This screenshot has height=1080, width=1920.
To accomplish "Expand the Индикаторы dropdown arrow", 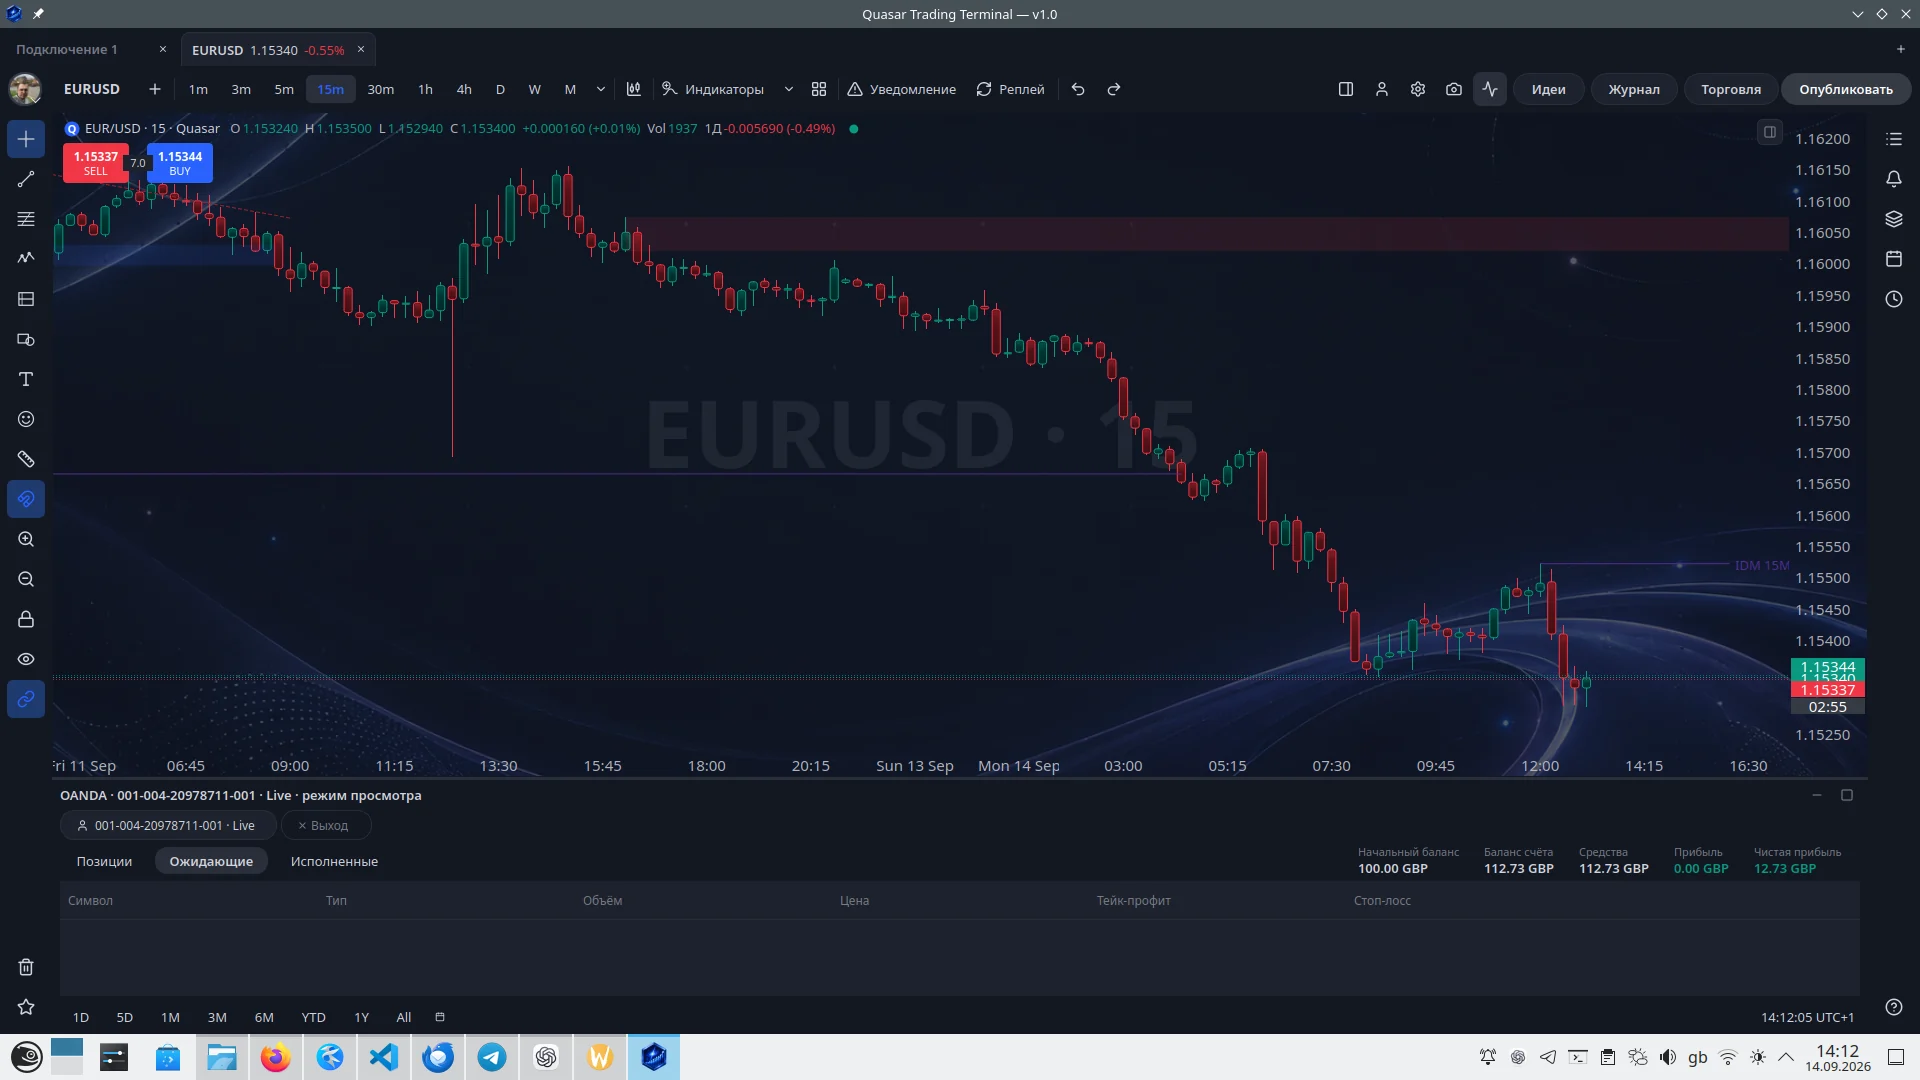I will (x=789, y=89).
